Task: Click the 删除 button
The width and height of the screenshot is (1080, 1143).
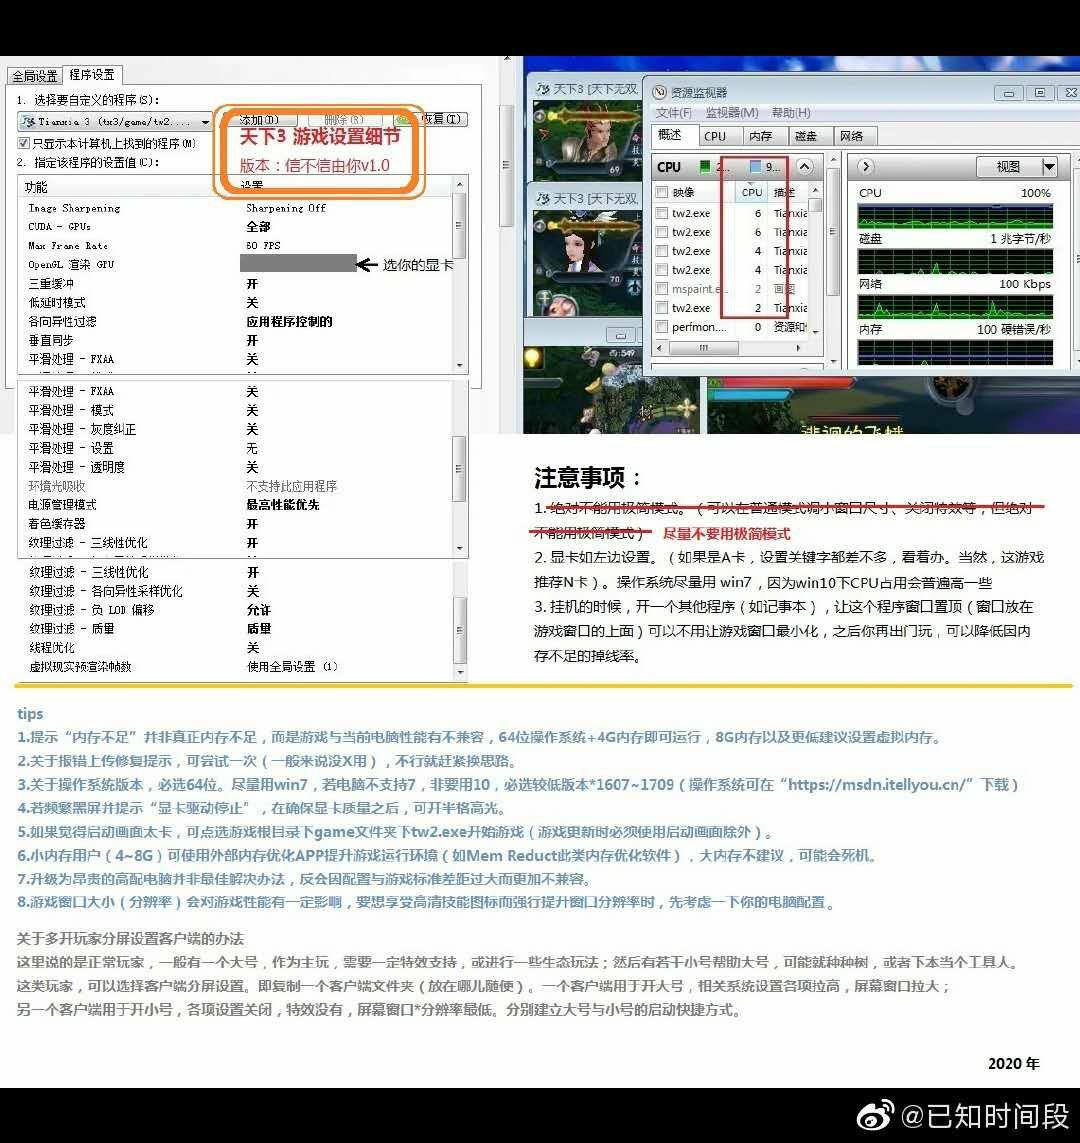Action: click(x=344, y=119)
